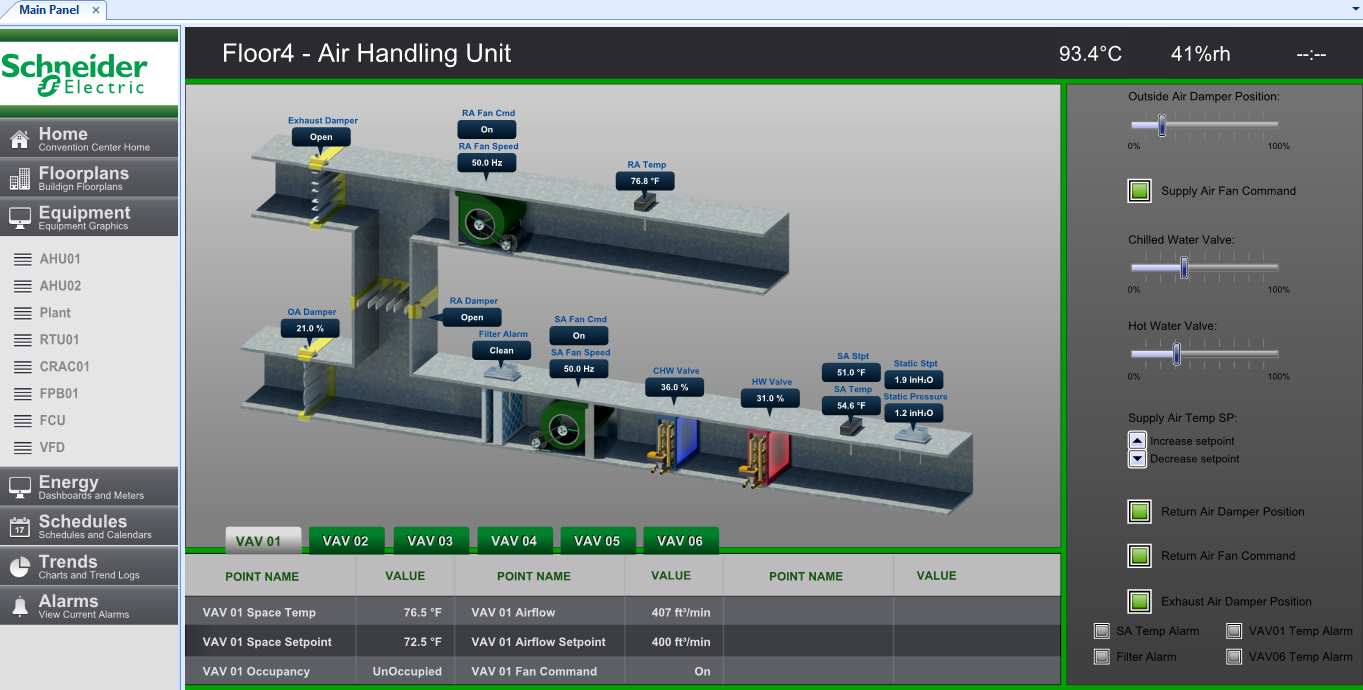1363x690 pixels.
Task: Click the Trends pie chart icon
Action: (x=19, y=567)
